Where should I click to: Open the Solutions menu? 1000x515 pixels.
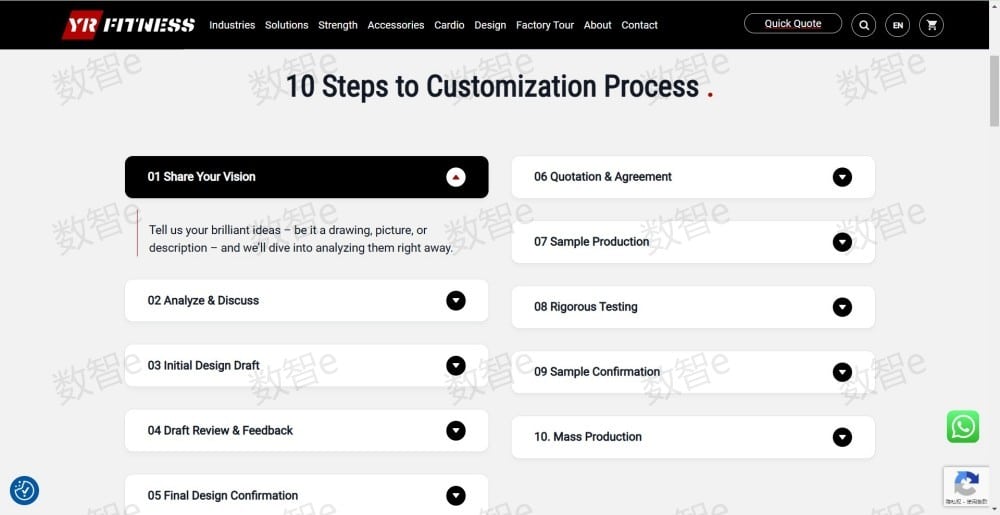(286, 25)
